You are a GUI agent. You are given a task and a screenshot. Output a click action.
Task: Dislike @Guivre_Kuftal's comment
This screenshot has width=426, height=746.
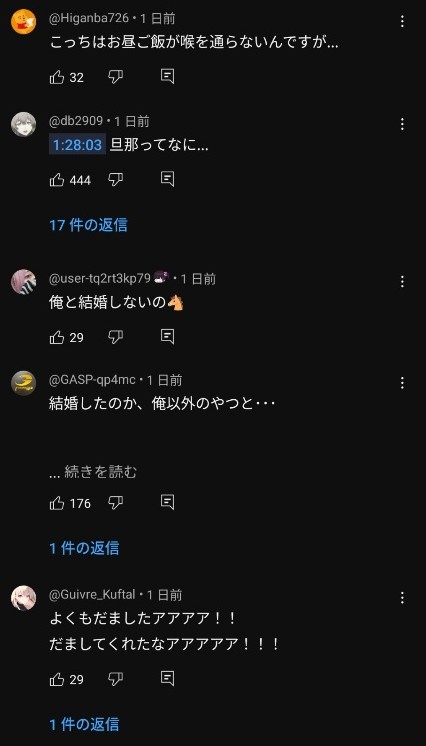[x=116, y=679]
